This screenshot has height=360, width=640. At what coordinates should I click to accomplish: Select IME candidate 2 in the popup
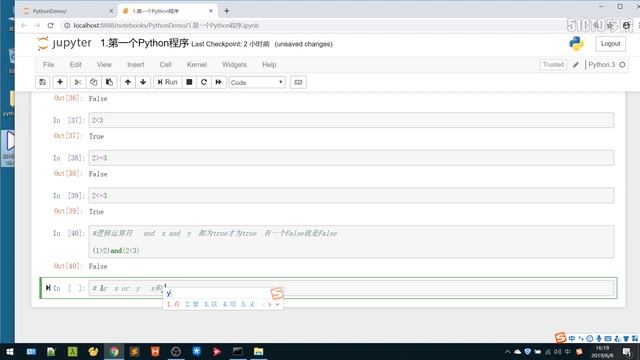pos(192,304)
